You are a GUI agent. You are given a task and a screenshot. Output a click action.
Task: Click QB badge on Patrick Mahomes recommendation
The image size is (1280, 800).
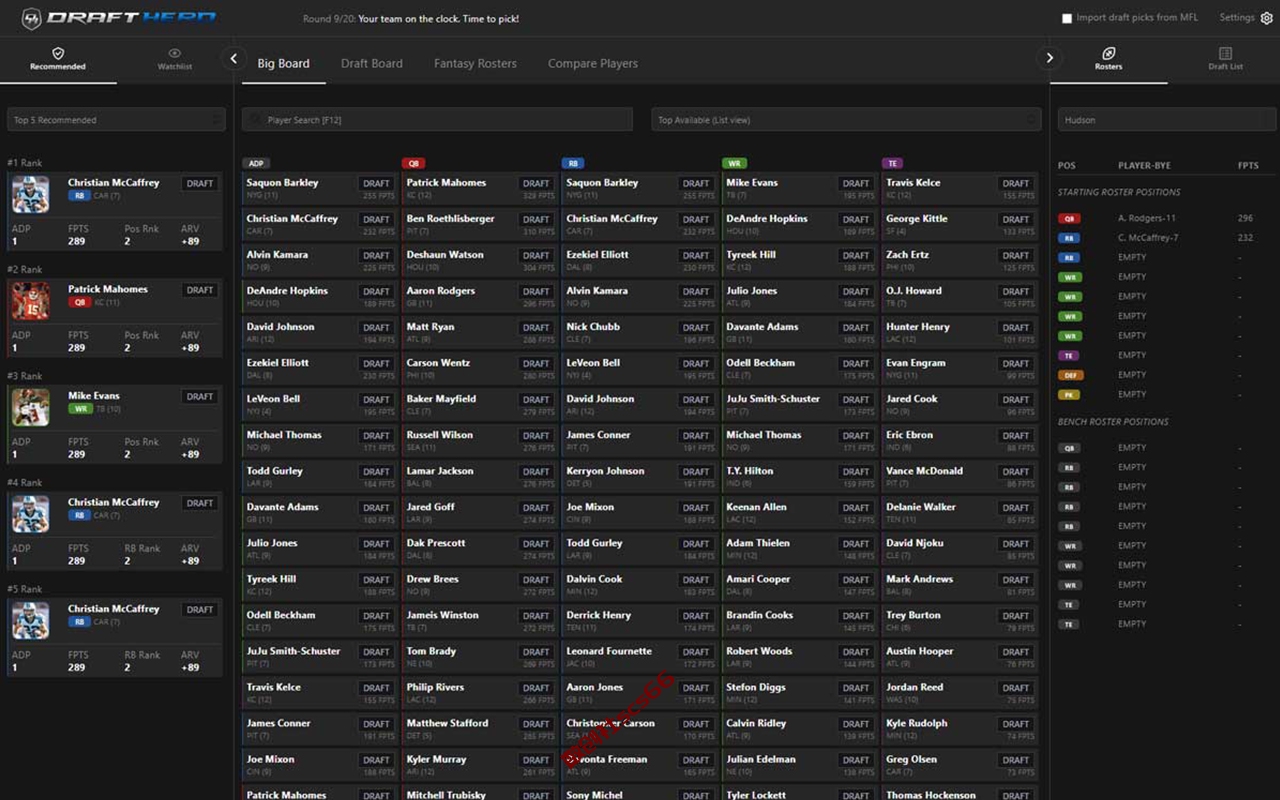pos(79,302)
